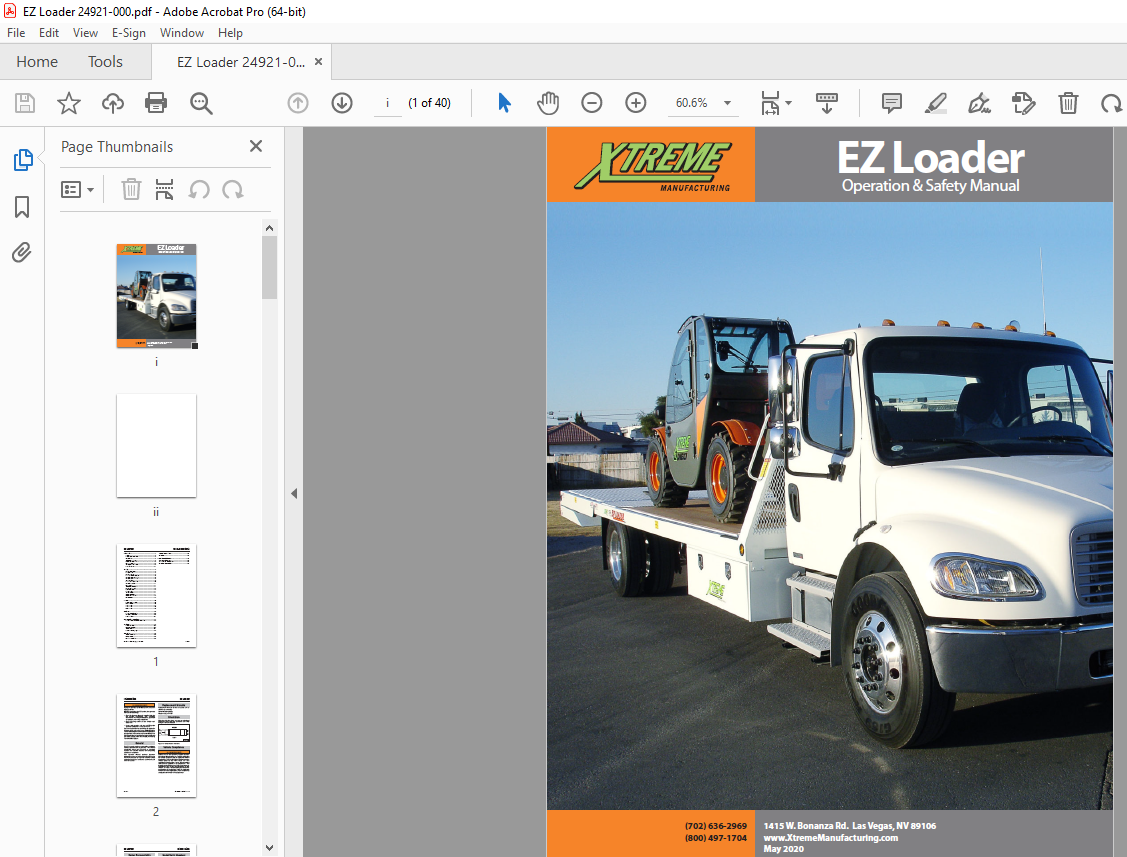Switch to the Home tab

(37, 62)
